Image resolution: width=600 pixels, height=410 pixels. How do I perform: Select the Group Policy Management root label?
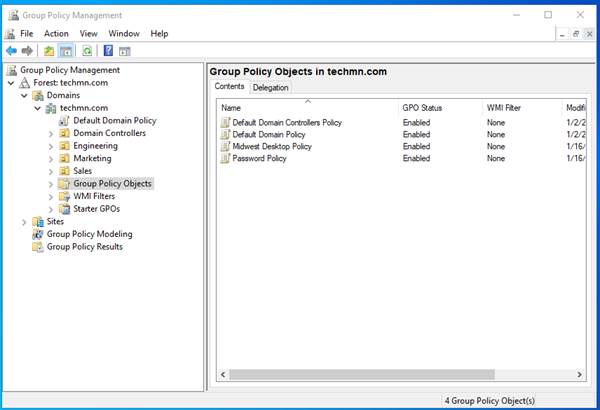pos(70,70)
